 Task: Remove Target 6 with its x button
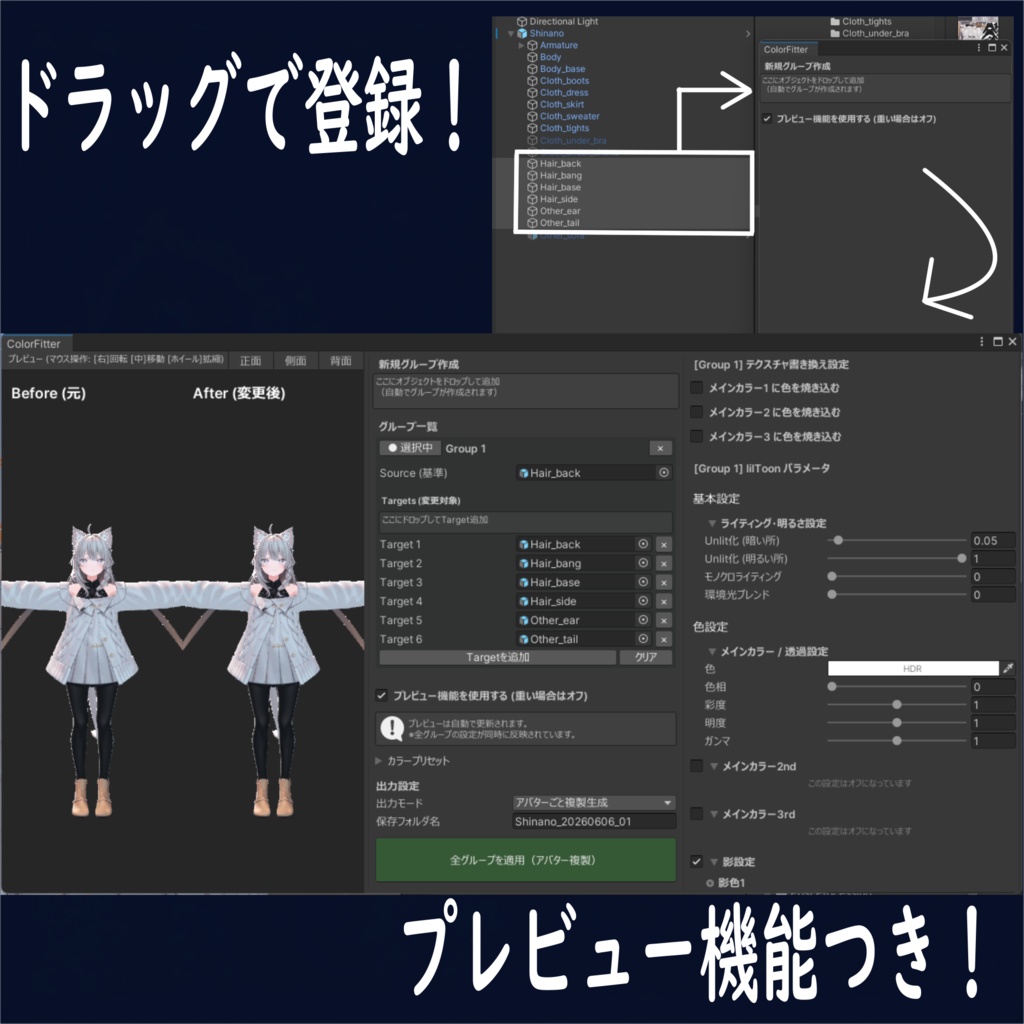point(664,639)
